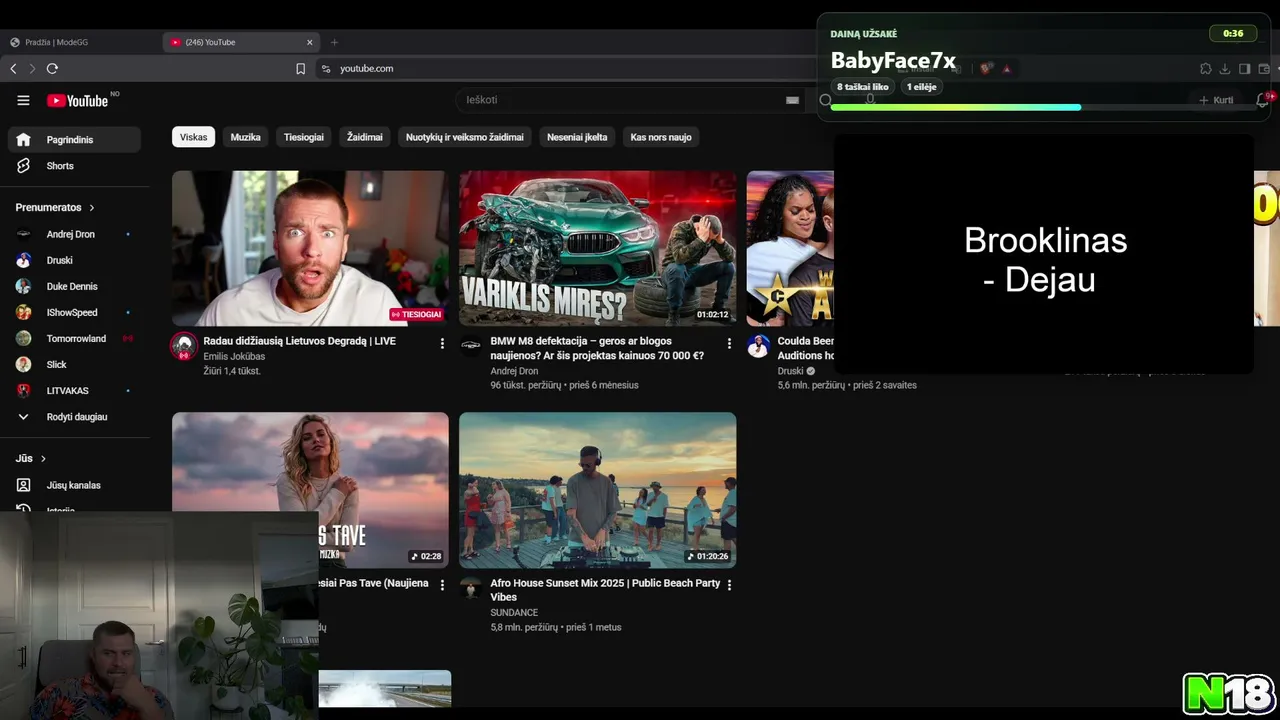
Task: Select the Žaidimai filter chip
Action: pos(365,137)
